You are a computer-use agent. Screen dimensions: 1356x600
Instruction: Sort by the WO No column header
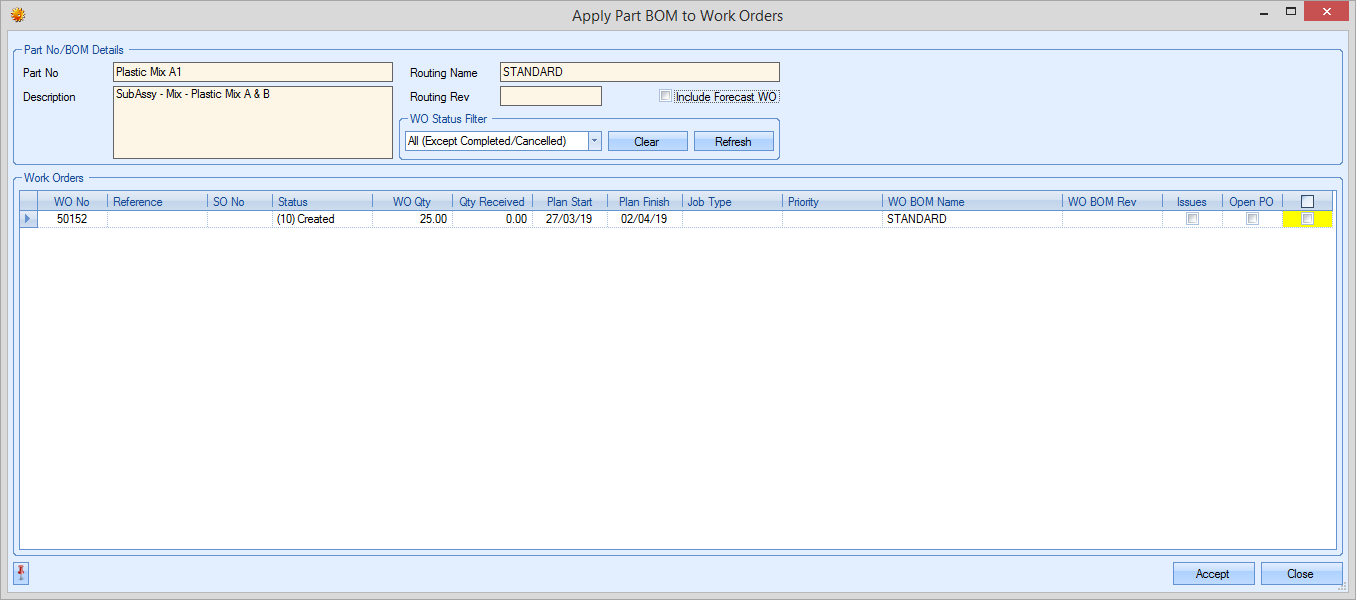point(71,202)
